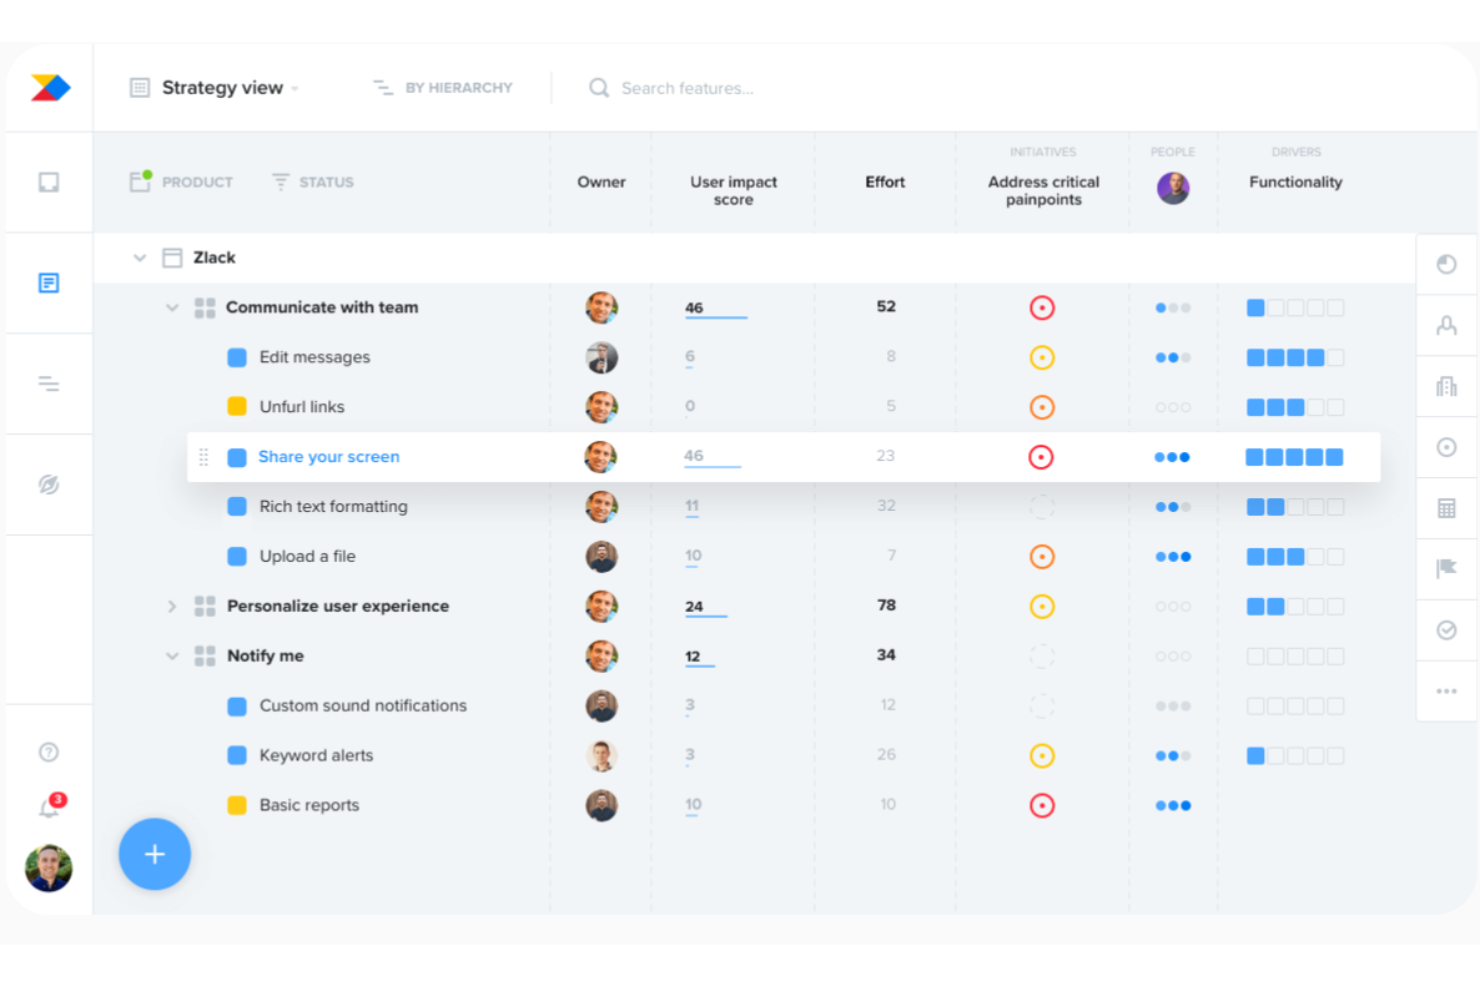Click the blue plus add button

click(154, 854)
